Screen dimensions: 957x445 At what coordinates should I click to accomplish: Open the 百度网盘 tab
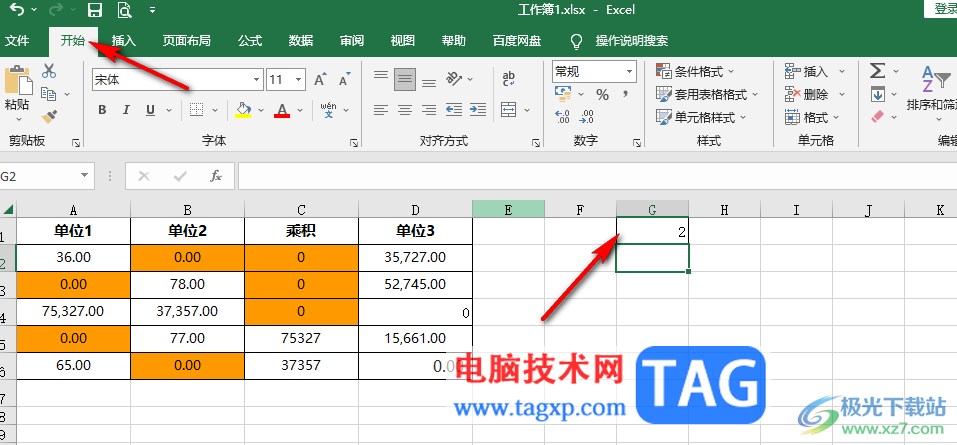[x=517, y=41]
